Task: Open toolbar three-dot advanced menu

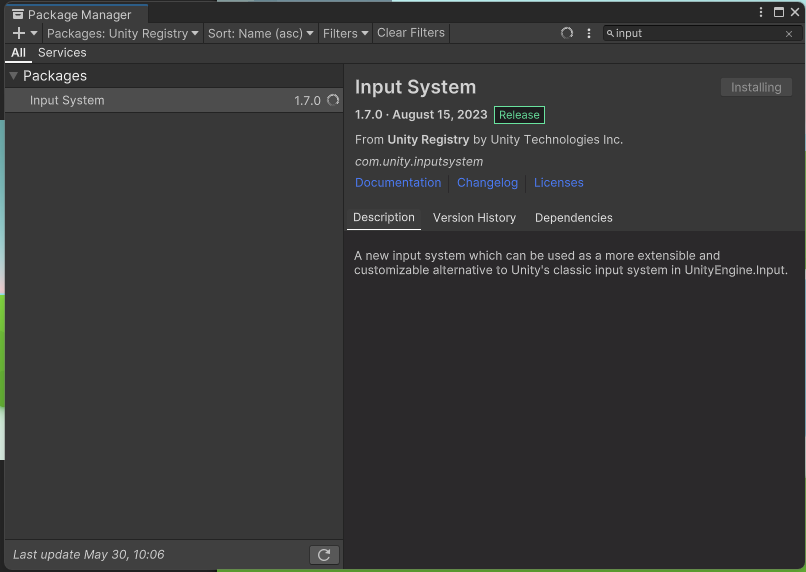Action: [589, 33]
